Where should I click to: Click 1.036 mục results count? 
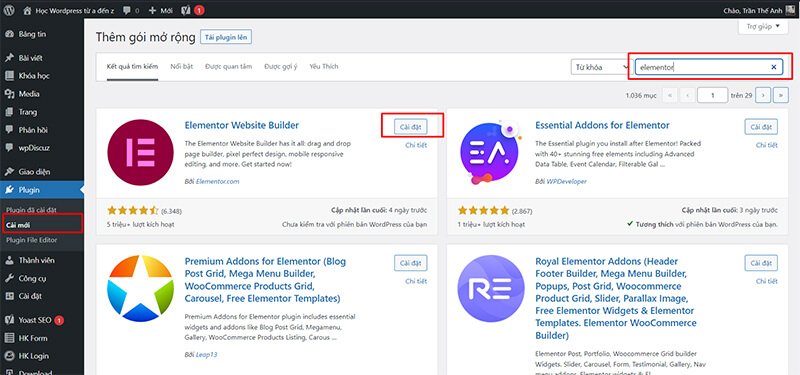pos(640,95)
